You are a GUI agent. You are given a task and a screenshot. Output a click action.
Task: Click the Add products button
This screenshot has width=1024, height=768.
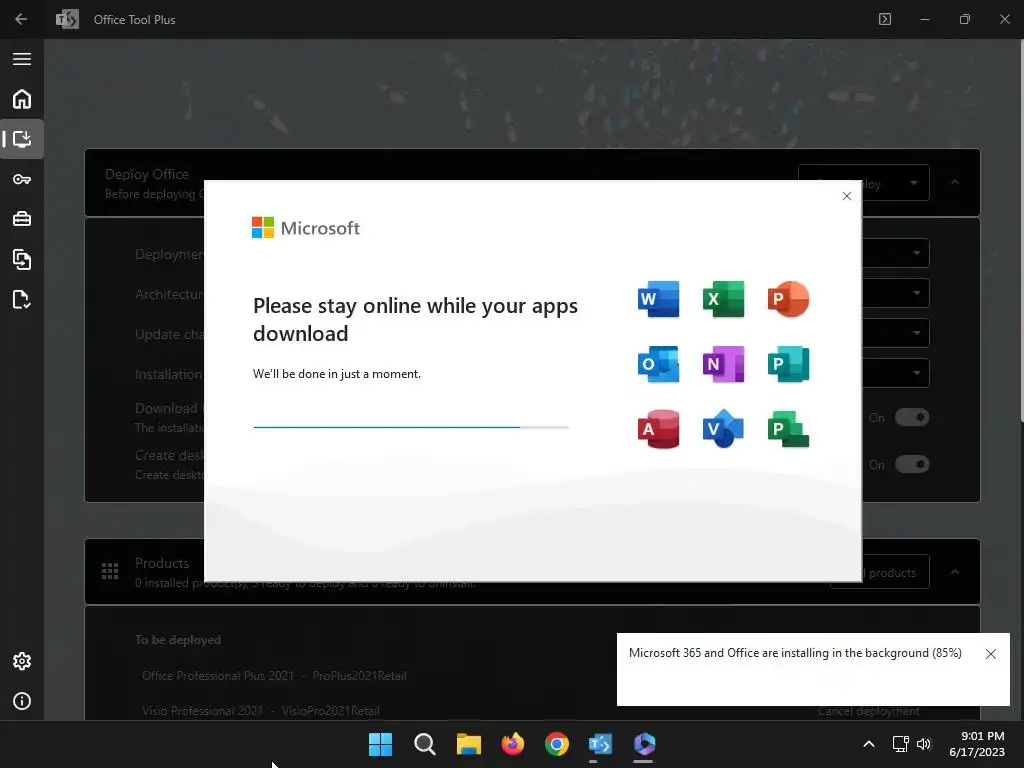pyautogui.click(x=895, y=572)
